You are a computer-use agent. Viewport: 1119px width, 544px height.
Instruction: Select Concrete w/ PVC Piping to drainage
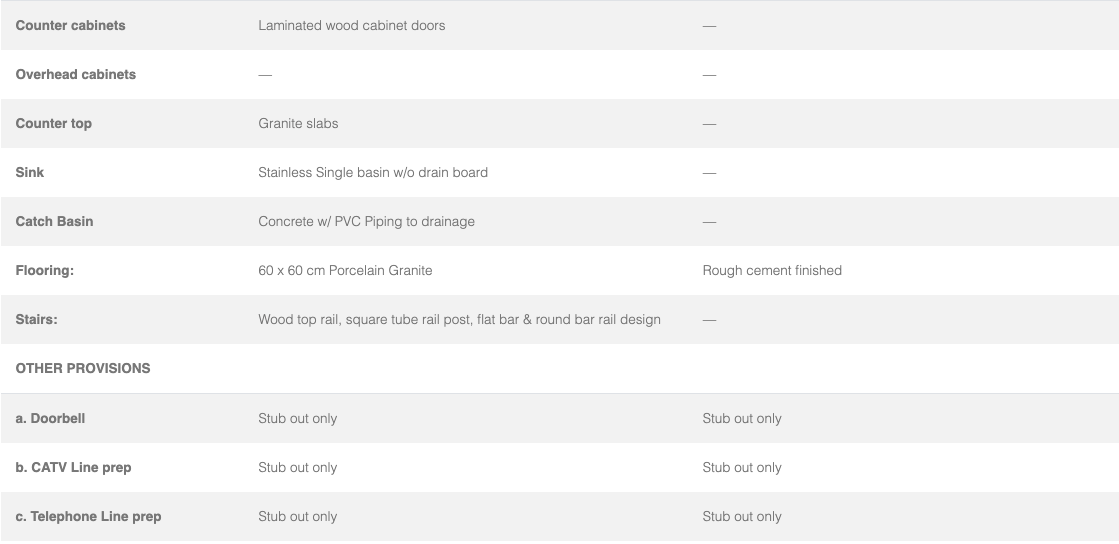coord(366,222)
